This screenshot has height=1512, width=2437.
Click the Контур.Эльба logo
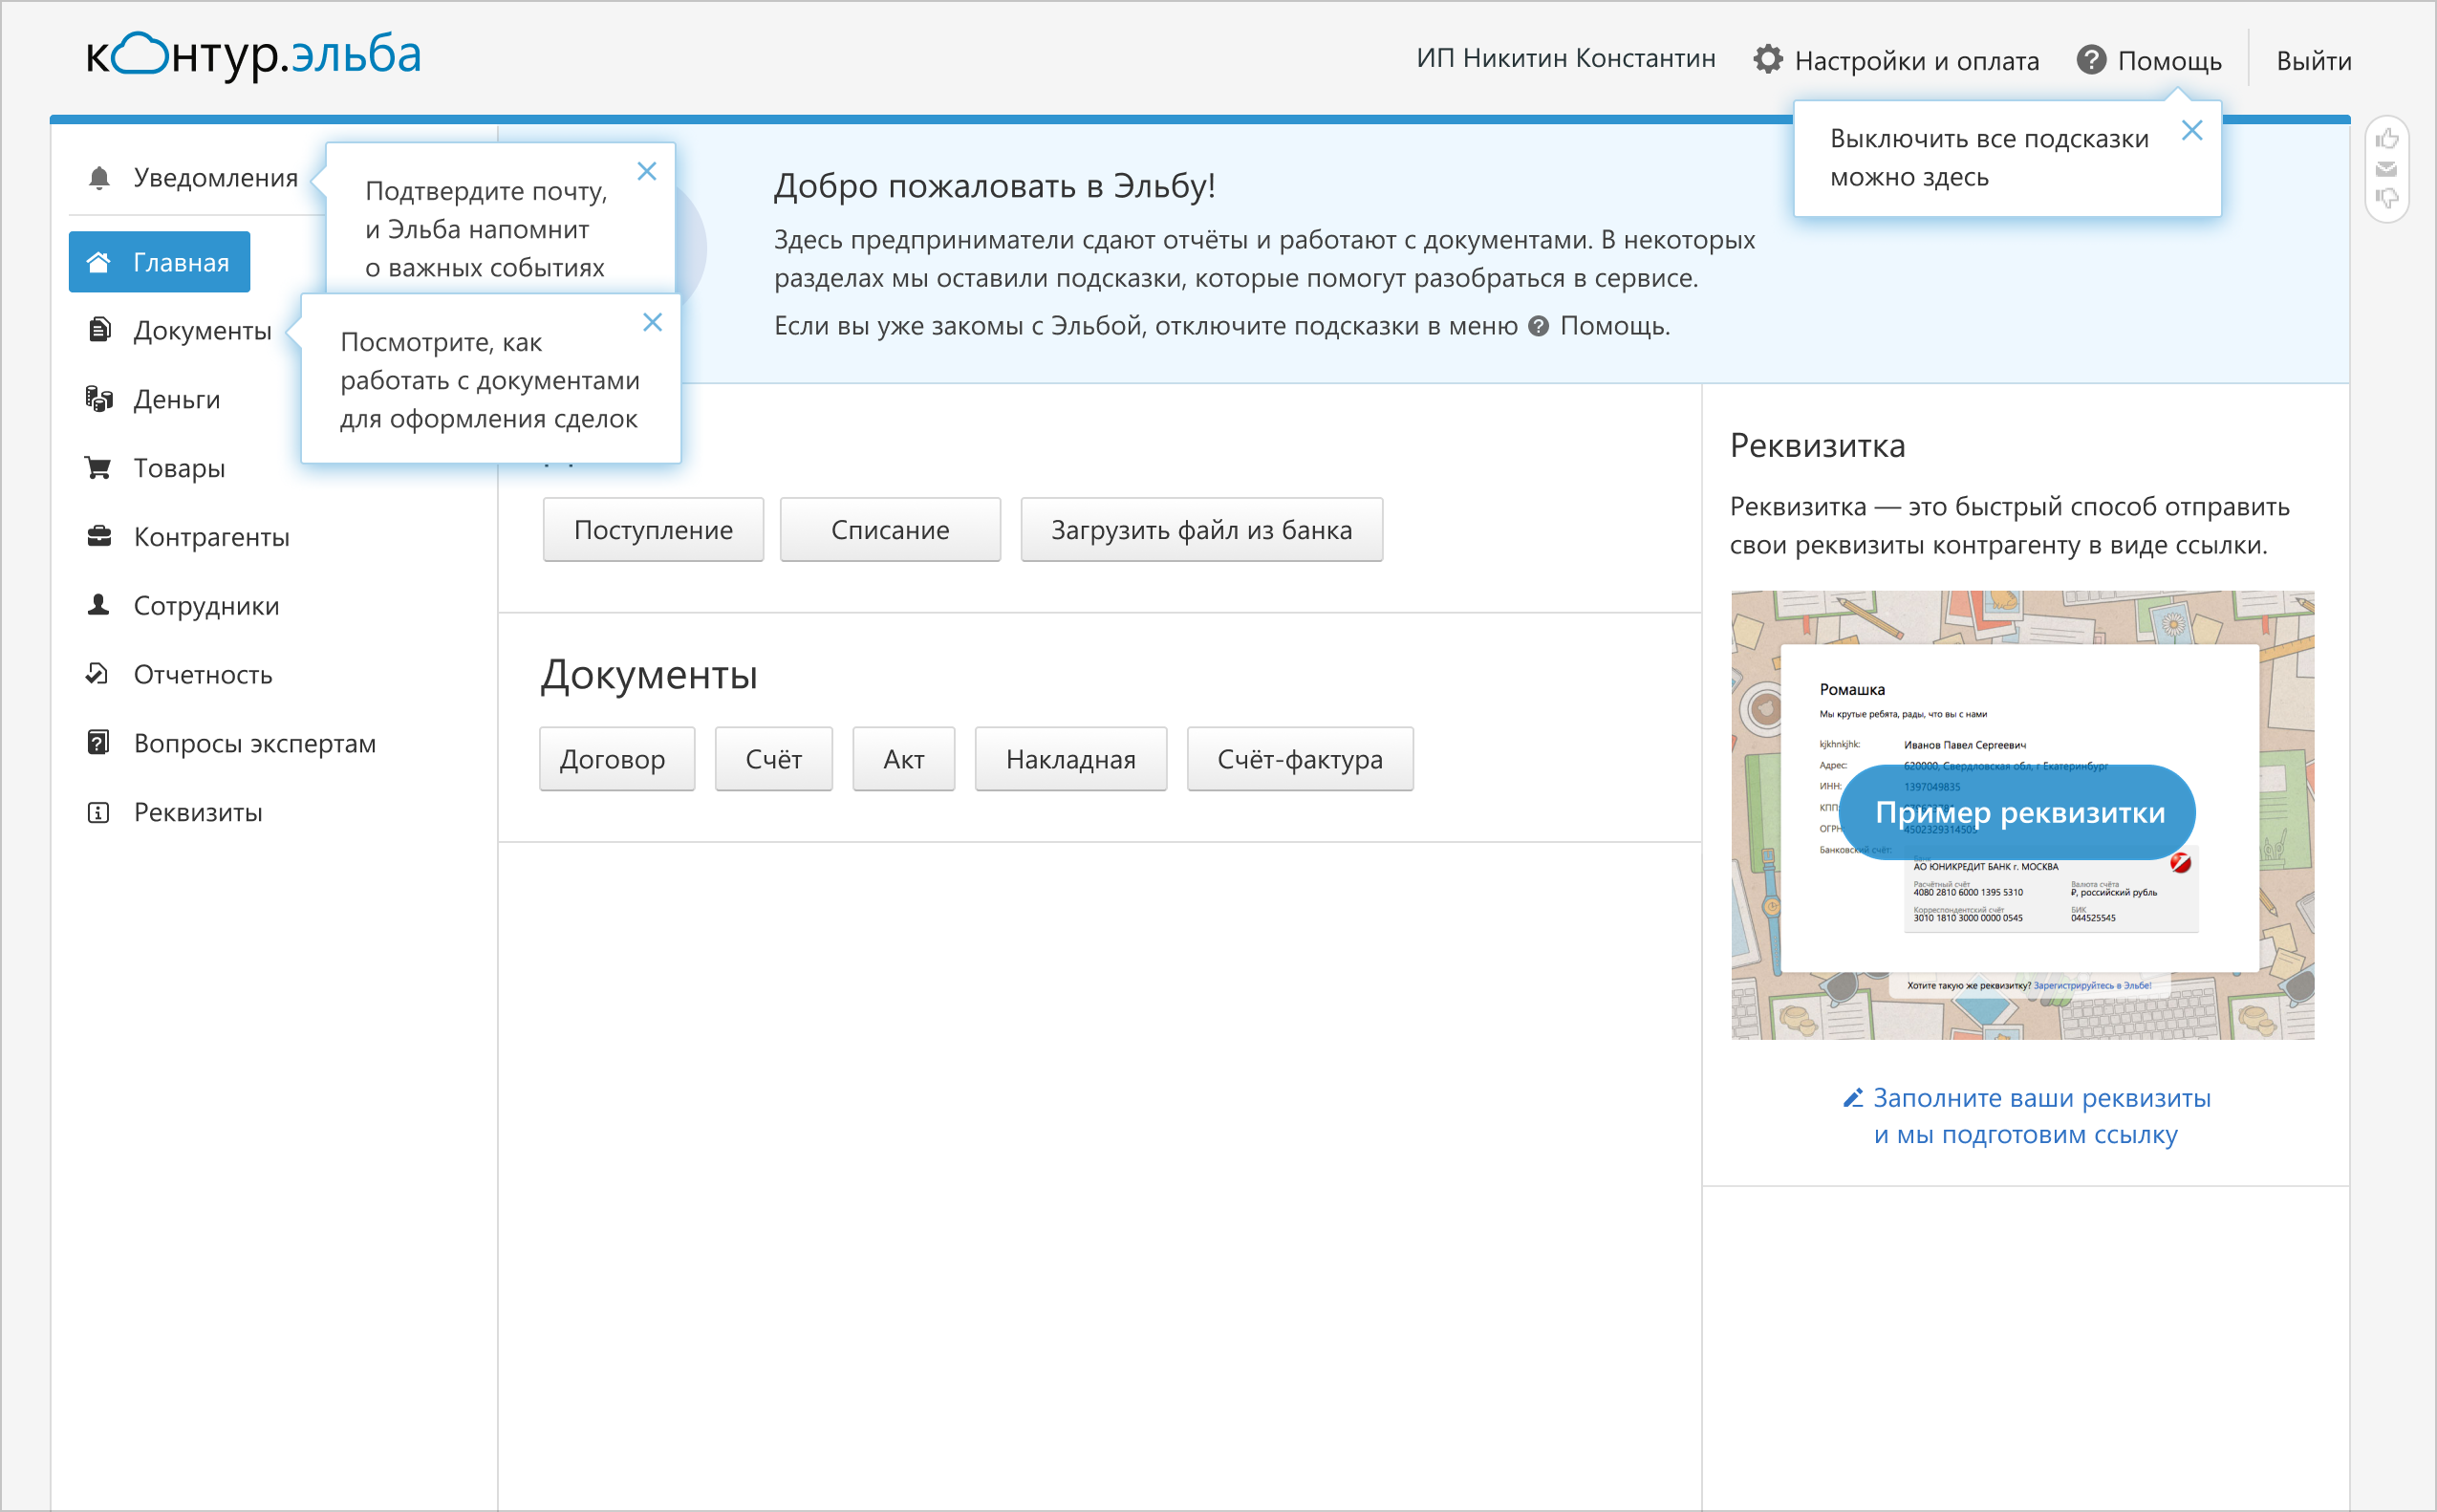(254, 55)
